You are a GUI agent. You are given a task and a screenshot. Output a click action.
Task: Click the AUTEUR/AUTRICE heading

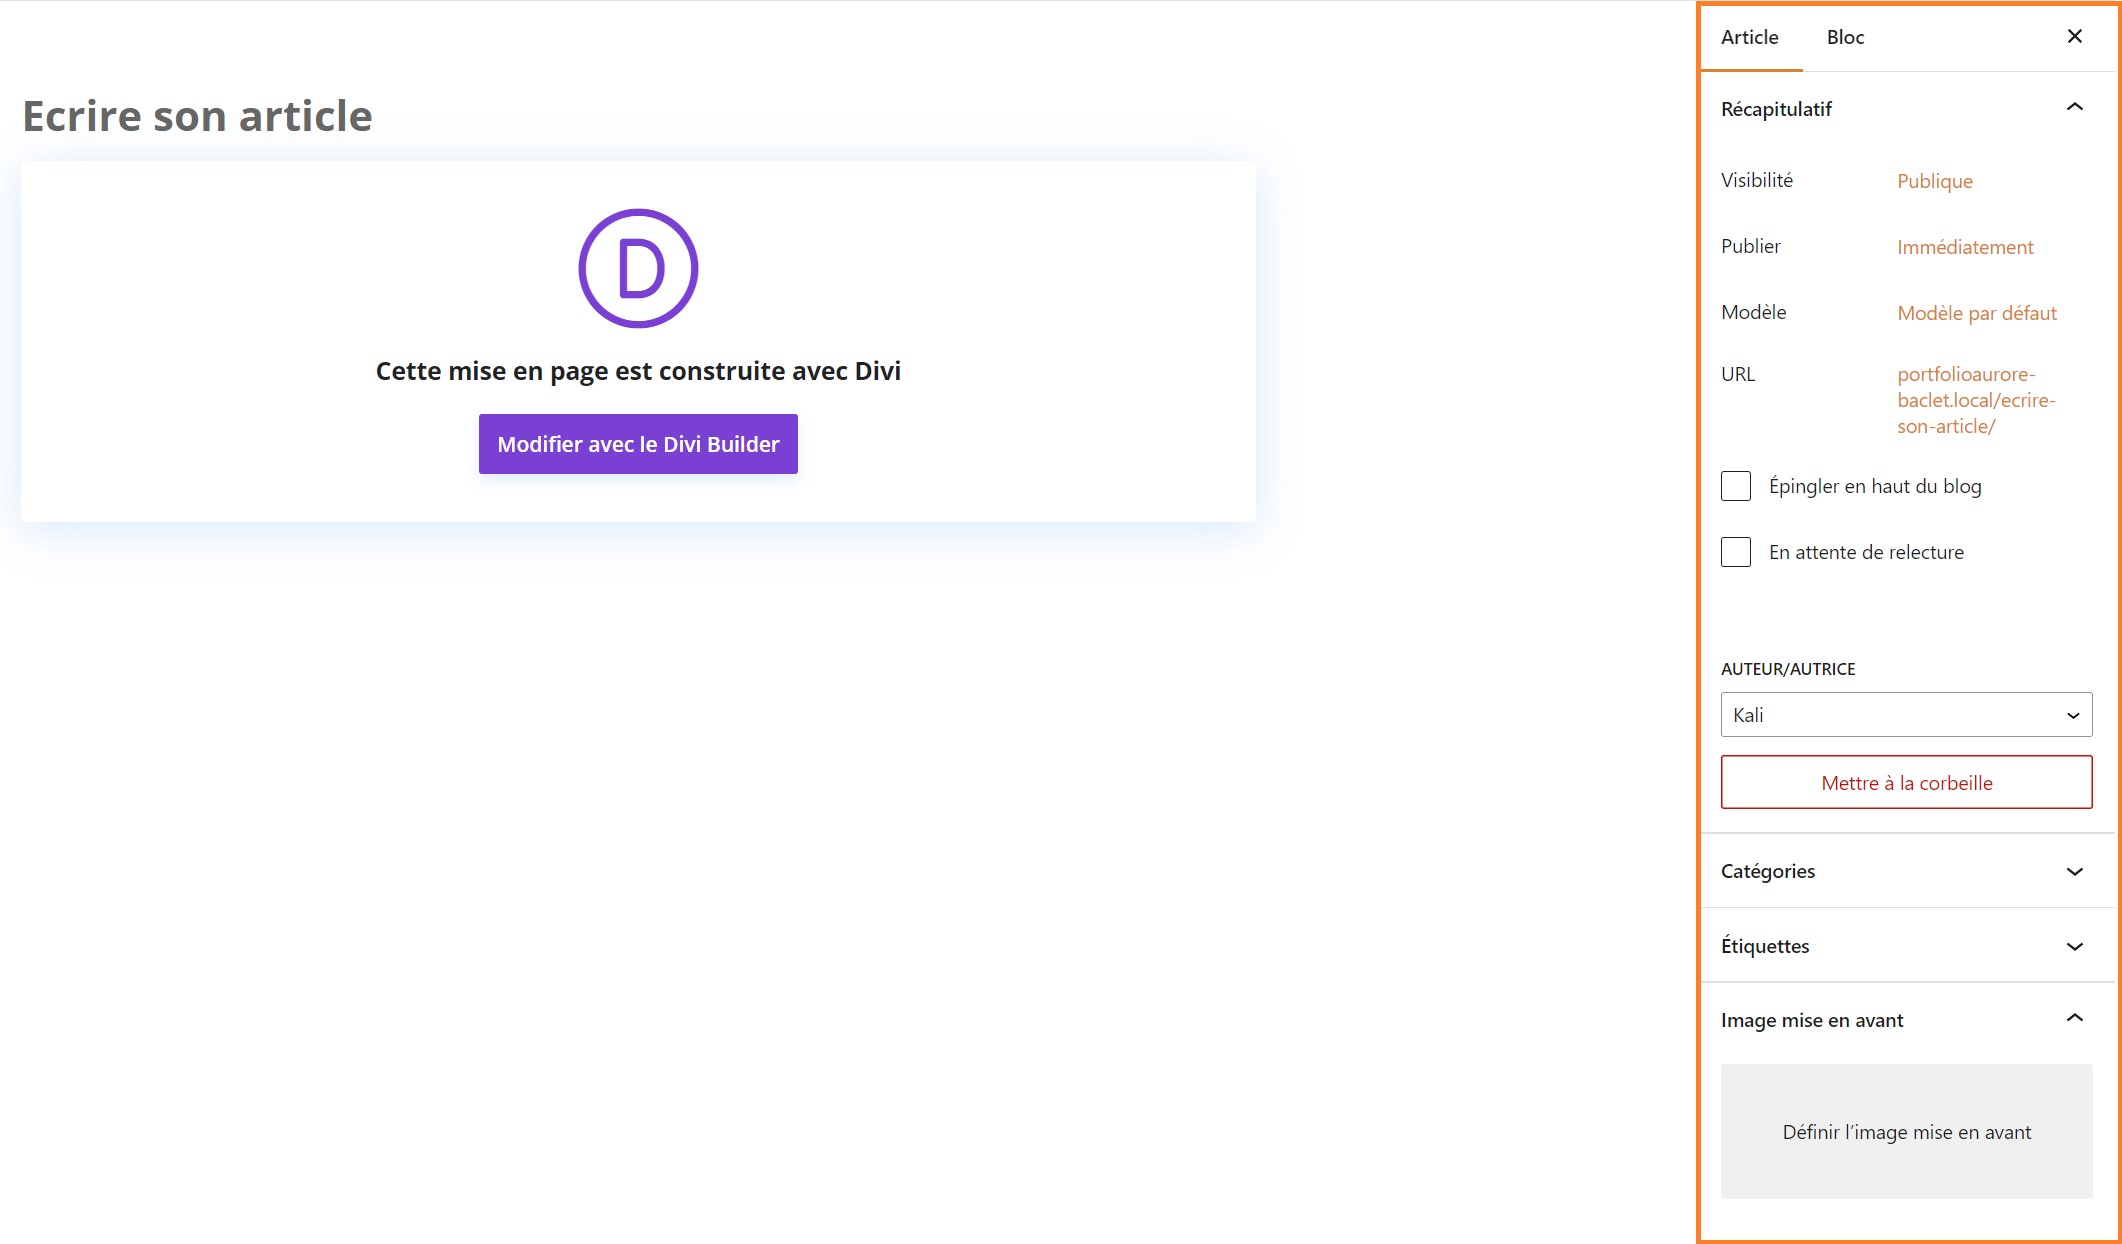(1788, 669)
